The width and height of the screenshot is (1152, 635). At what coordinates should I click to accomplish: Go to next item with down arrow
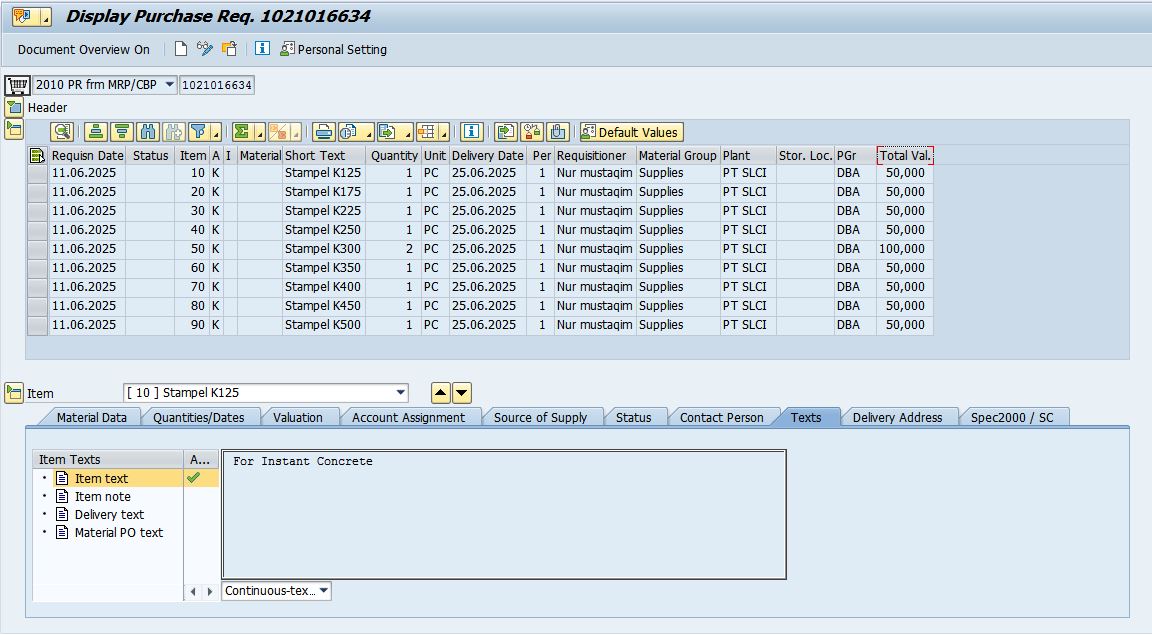(x=461, y=393)
